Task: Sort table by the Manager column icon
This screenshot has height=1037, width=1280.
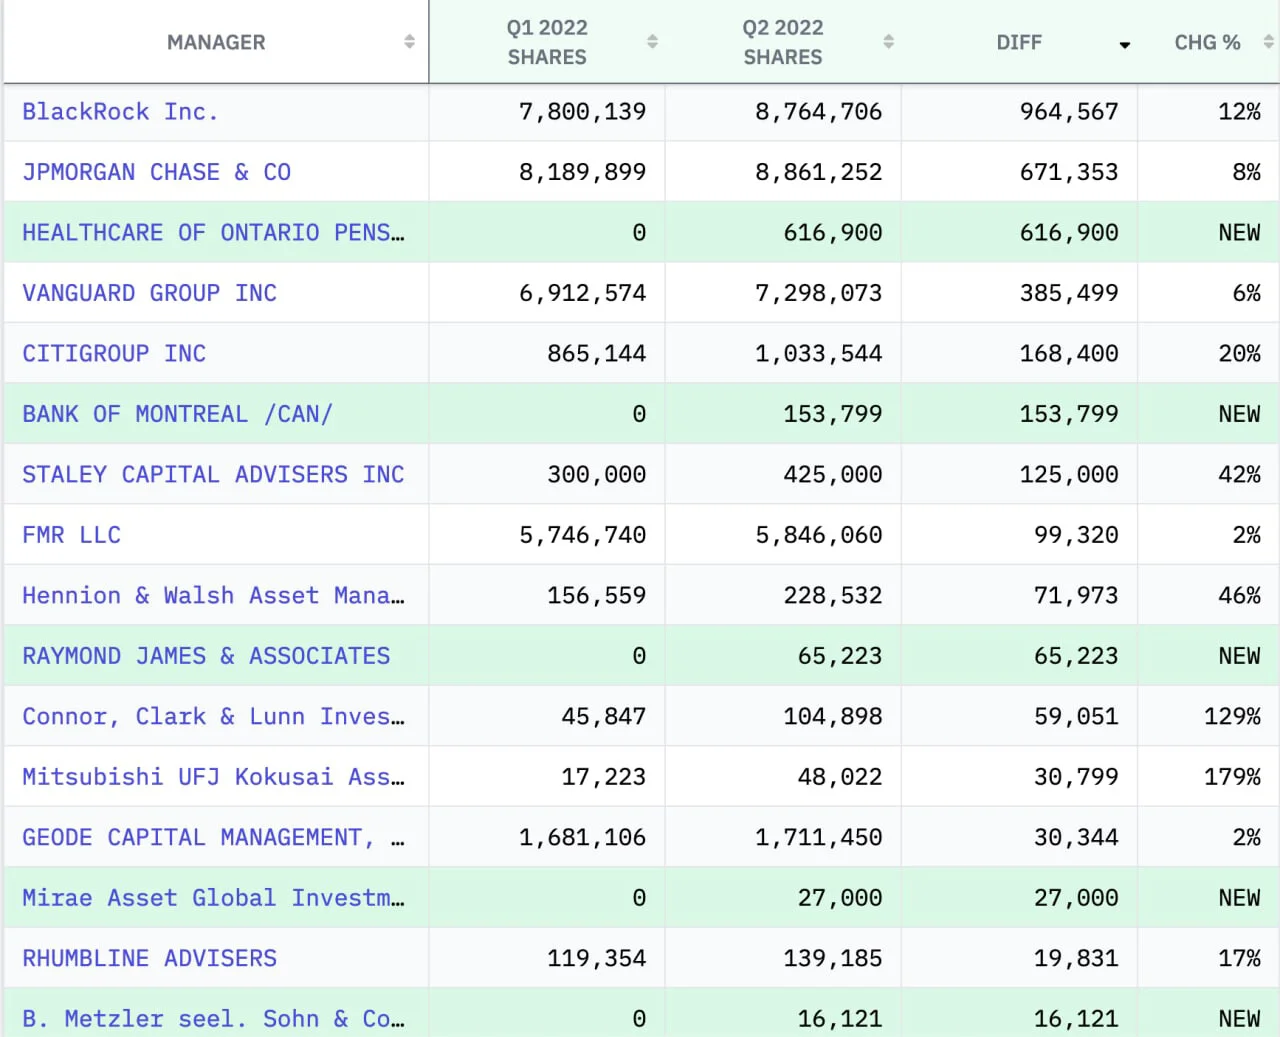Action: pyautogui.click(x=409, y=42)
